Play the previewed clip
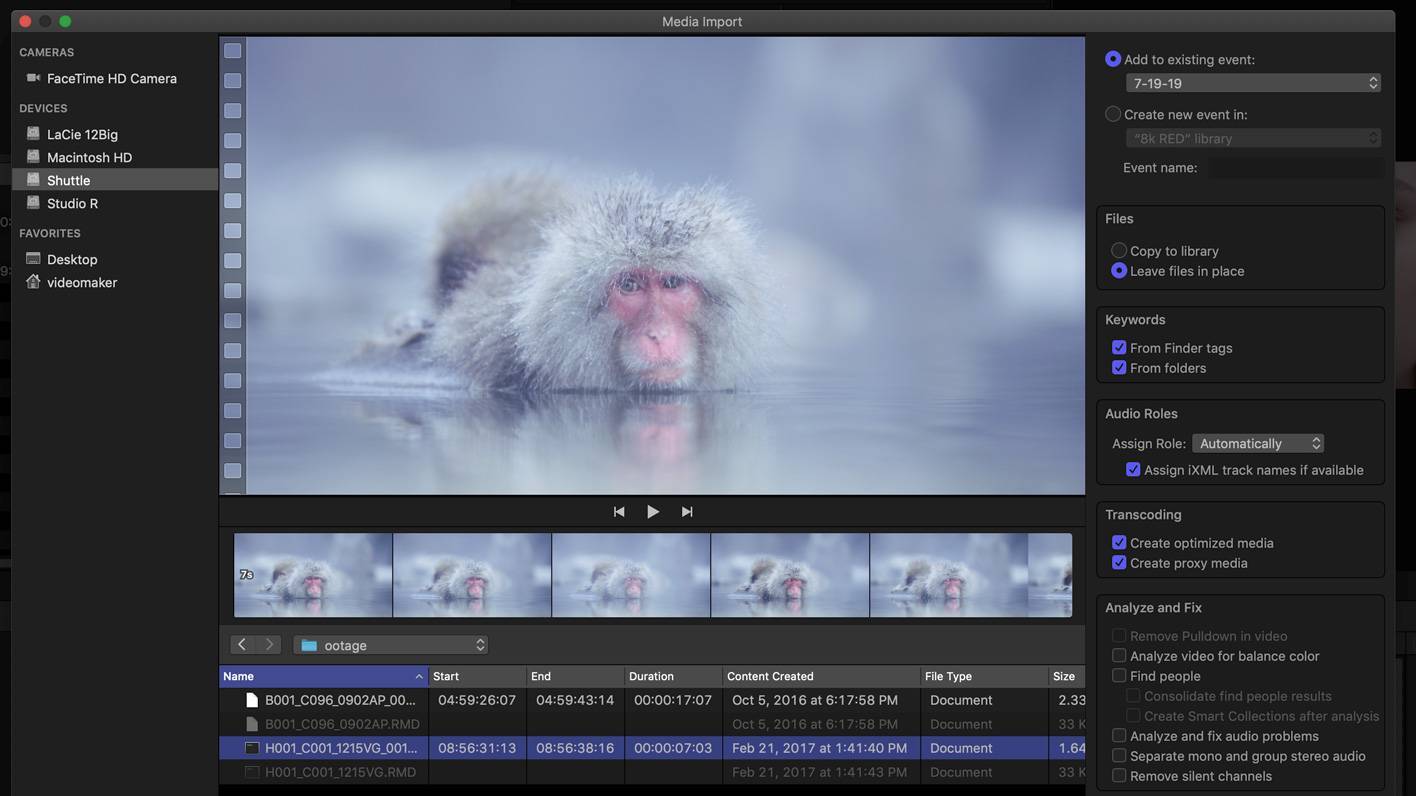 click(652, 512)
